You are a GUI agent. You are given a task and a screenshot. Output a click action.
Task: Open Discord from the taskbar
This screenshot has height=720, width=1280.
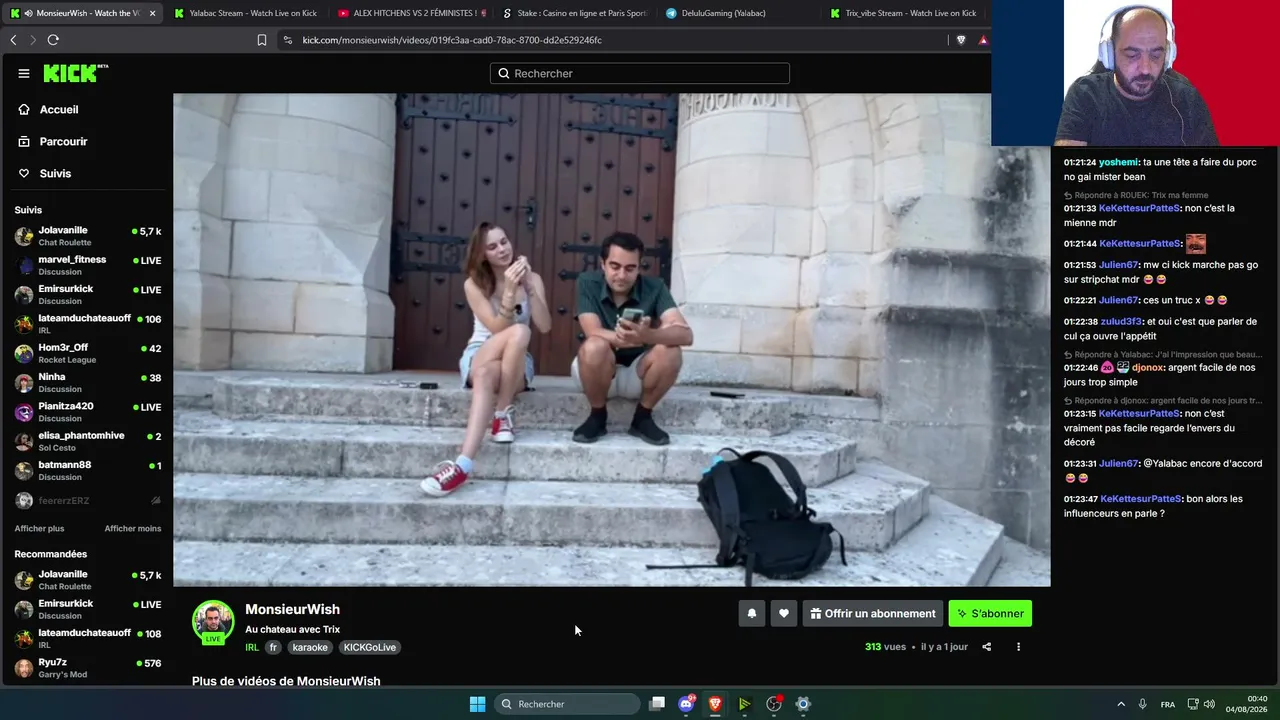tap(687, 704)
